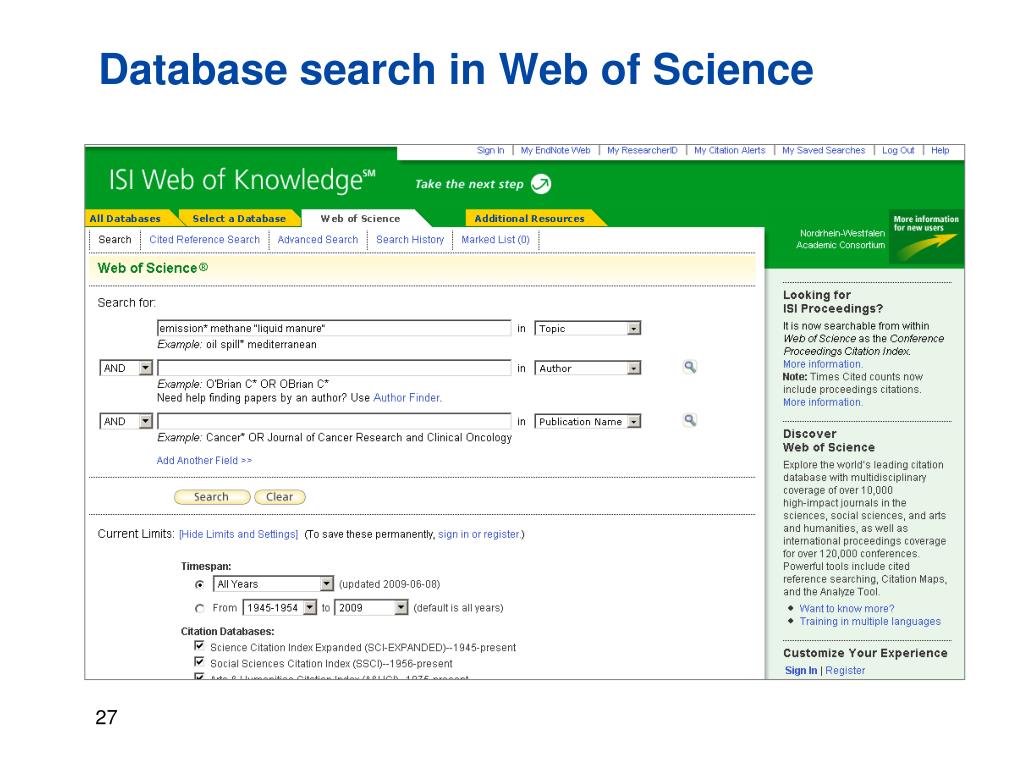Image resolution: width=1024 pixels, height=768 pixels.
Task: Click Hide Limits and Settings link
Action: 238,534
